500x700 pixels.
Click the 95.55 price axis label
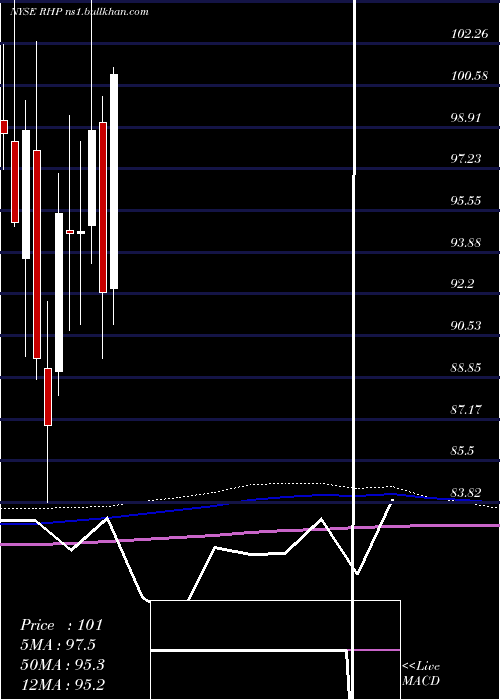click(x=466, y=200)
